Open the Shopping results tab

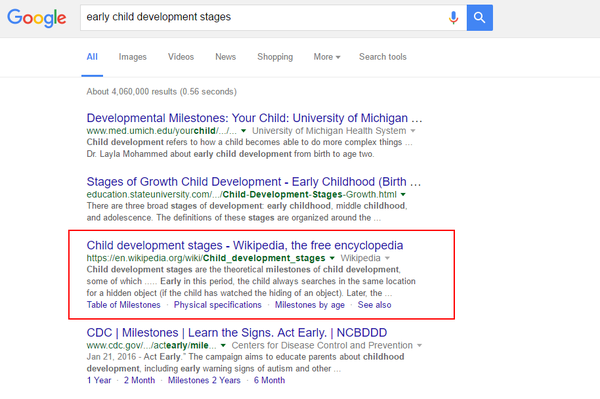coord(275,57)
